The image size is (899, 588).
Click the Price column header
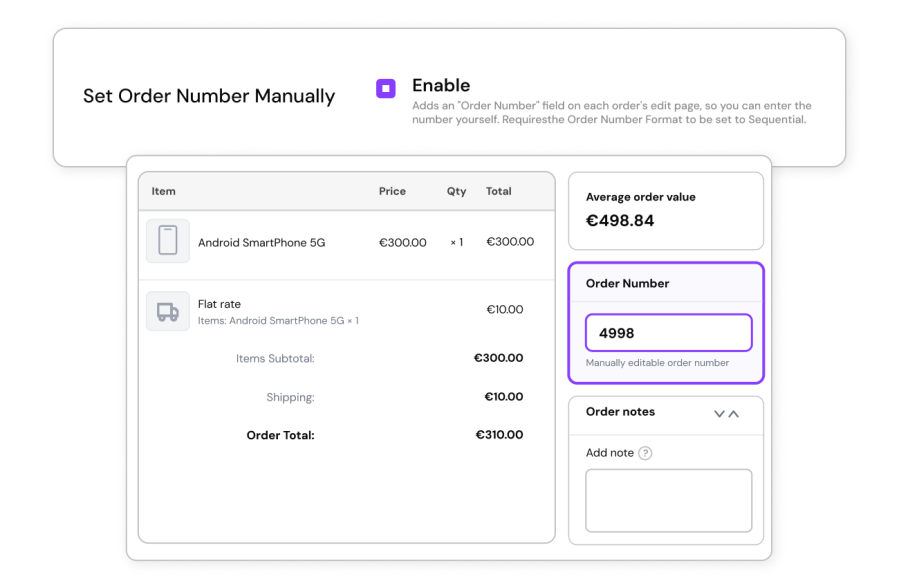[x=392, y=191]
